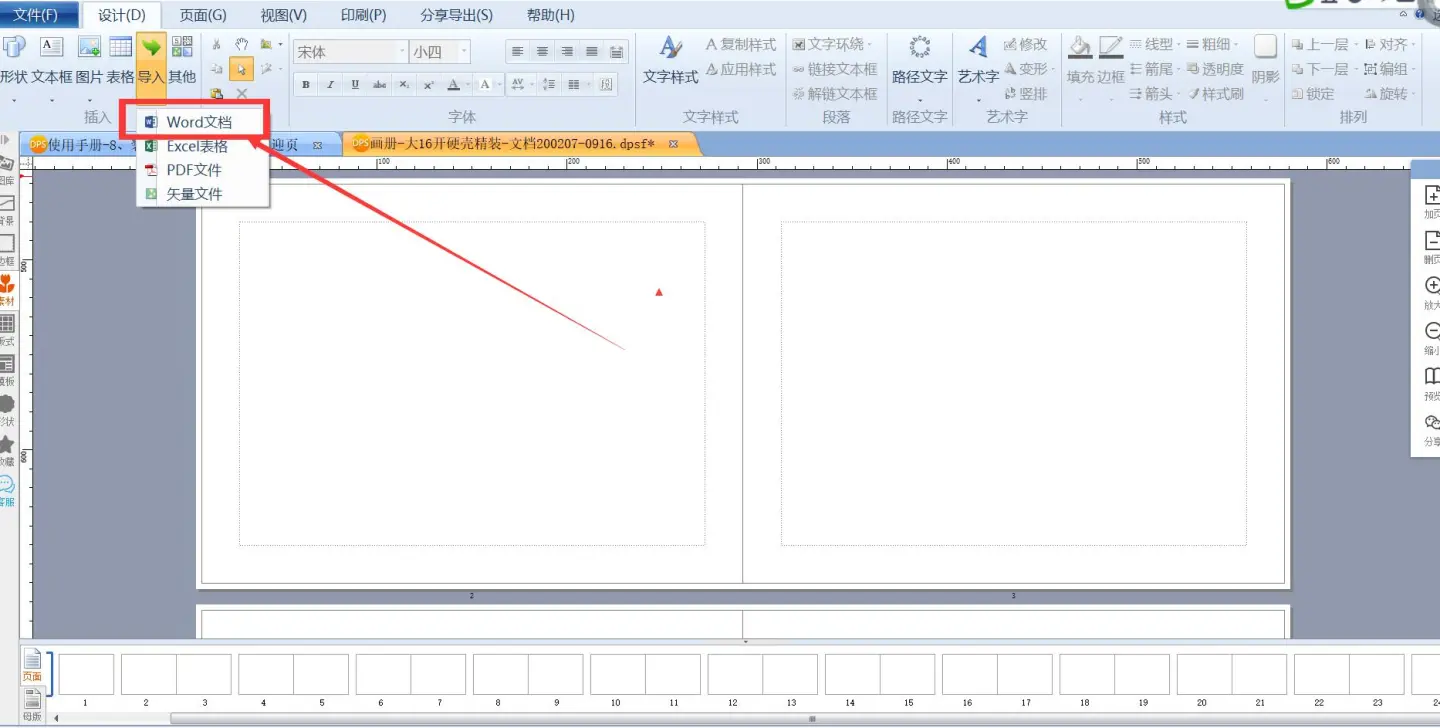Open the 版式 layout sidebar panel

pyautogui.click(x=7, y=330)
